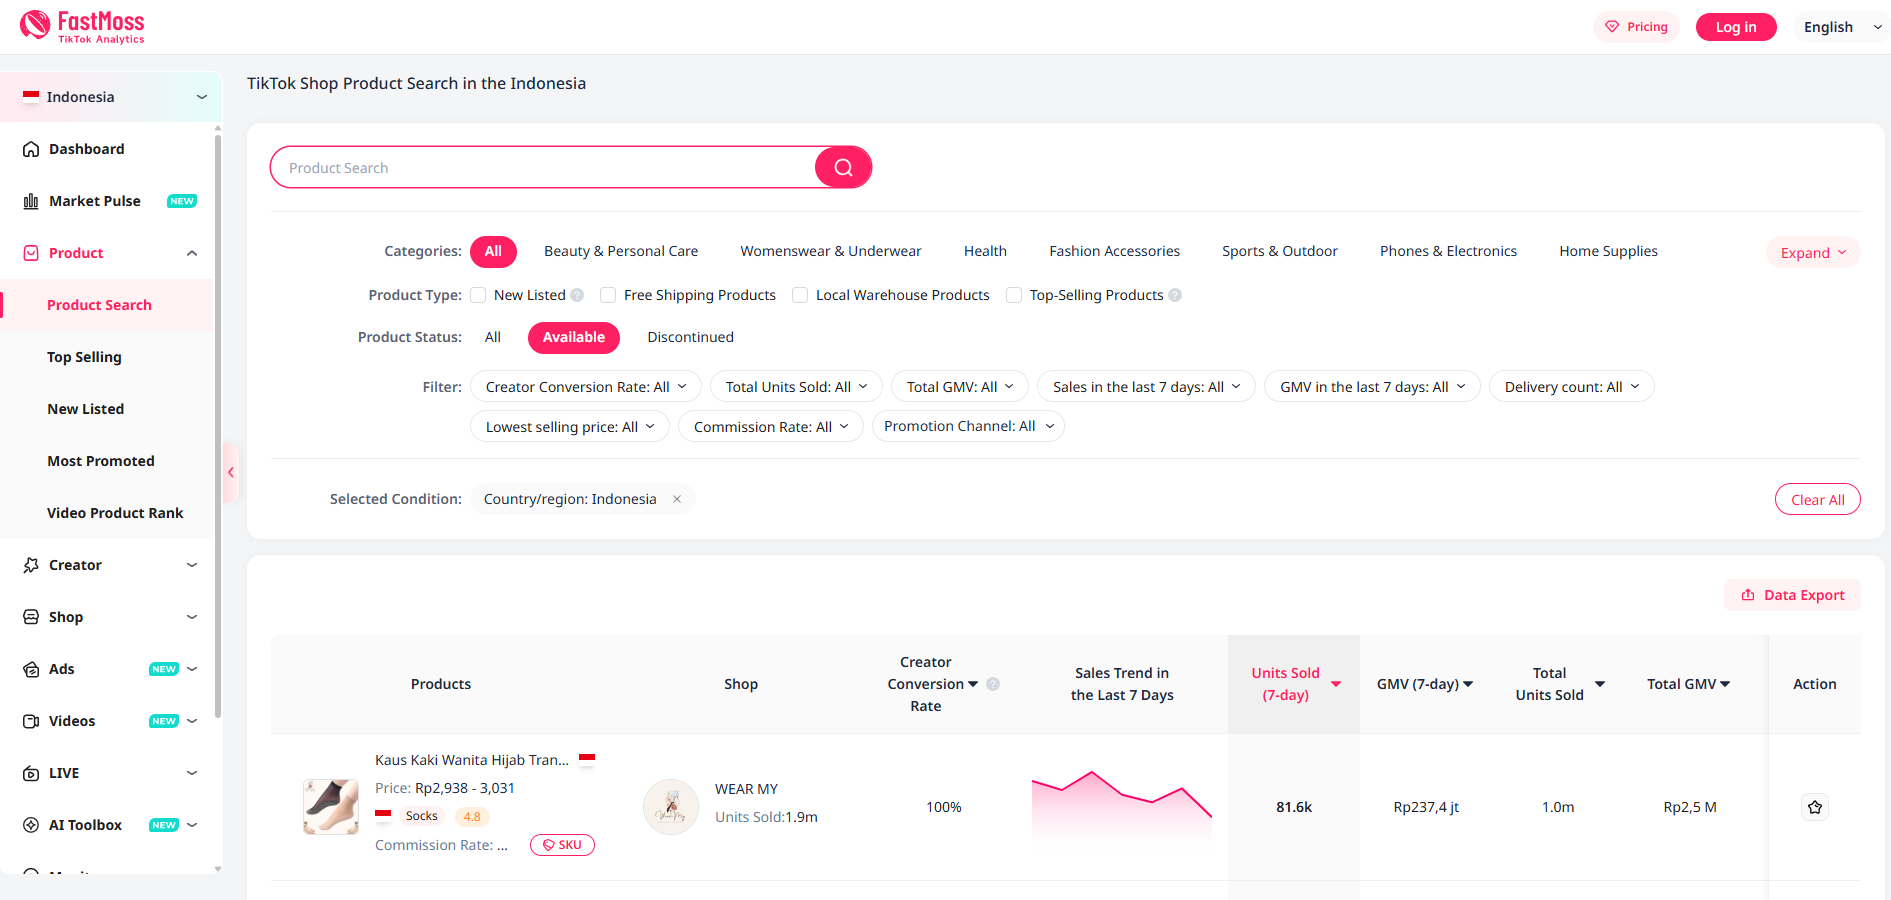Select Beauty & Personal Care category
Image resolution: width=1891 pixels, height=900 pixels.
coord(621,251)
